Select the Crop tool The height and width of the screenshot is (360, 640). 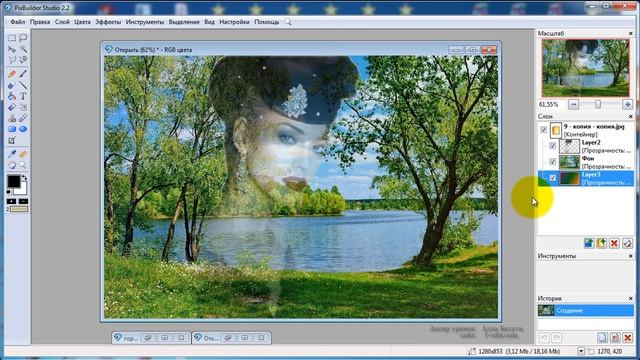click(12, 140)
